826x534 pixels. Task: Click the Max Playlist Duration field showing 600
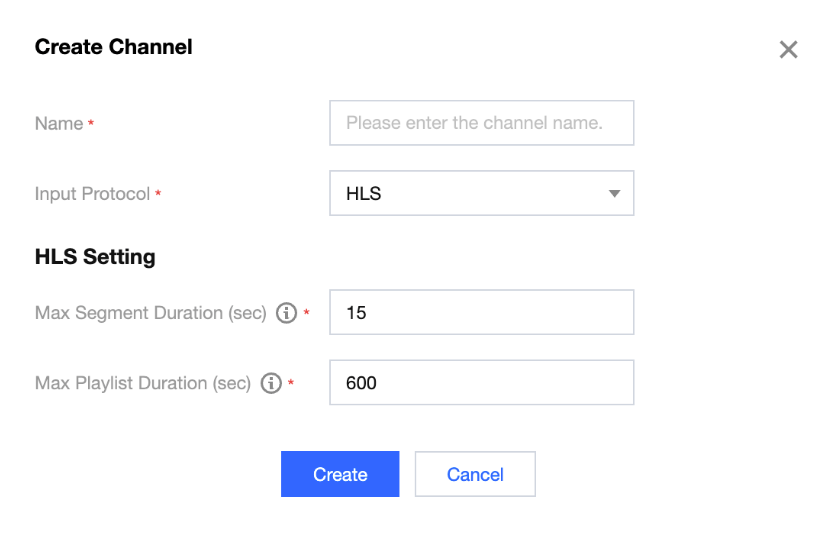point(481,383)
